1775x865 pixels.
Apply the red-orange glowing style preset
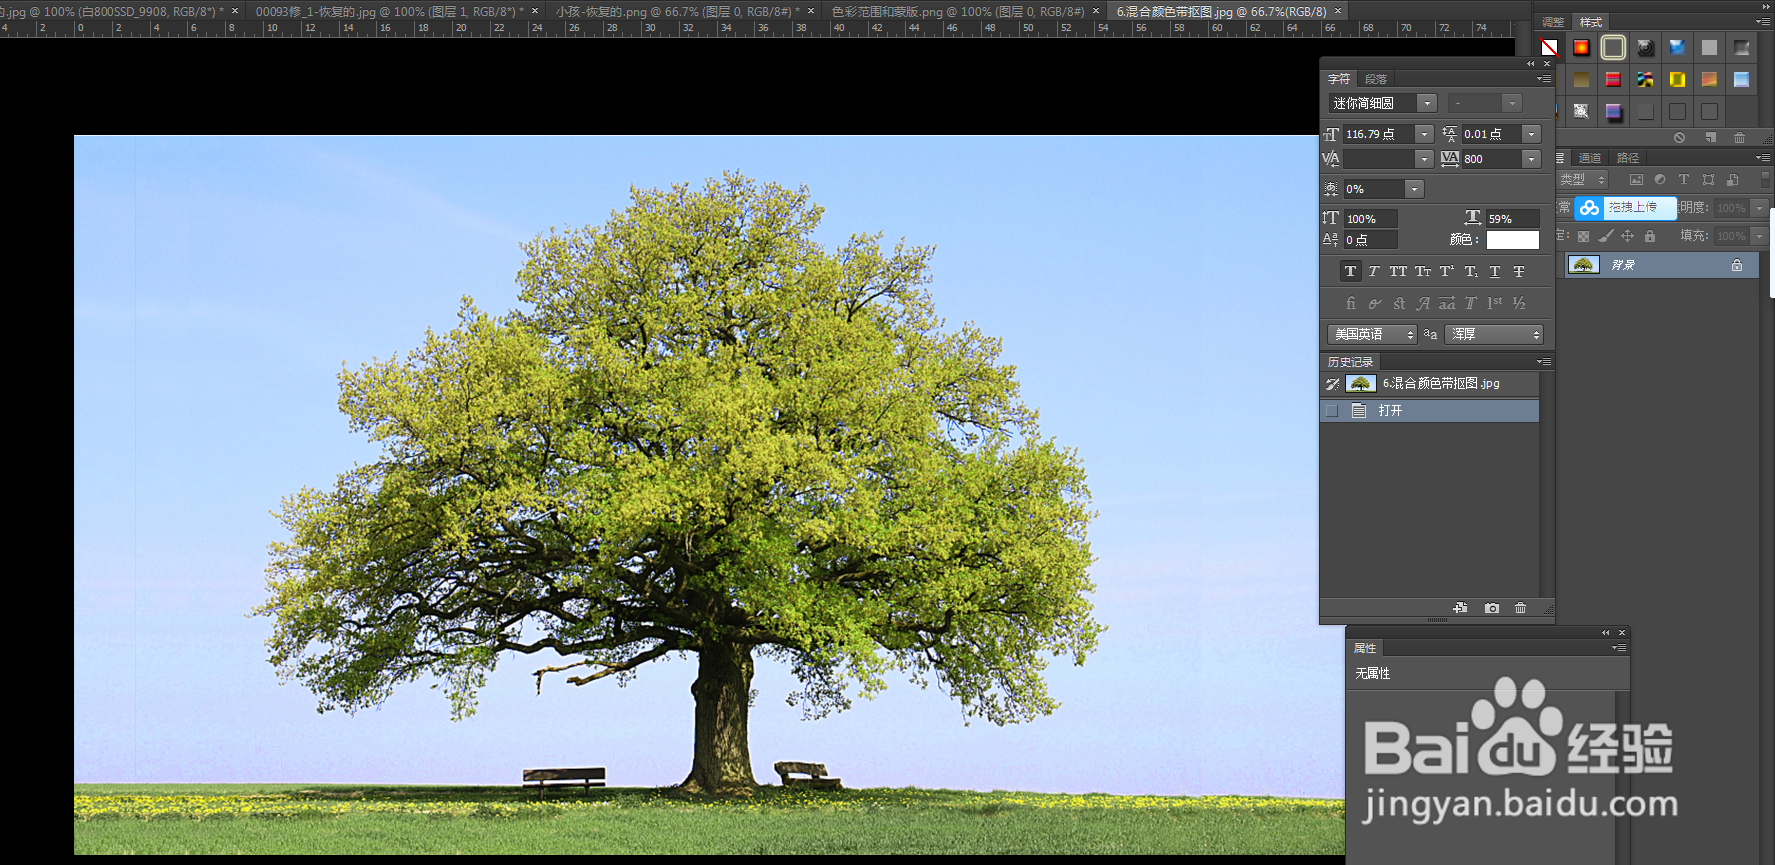tap(1581, 47)
